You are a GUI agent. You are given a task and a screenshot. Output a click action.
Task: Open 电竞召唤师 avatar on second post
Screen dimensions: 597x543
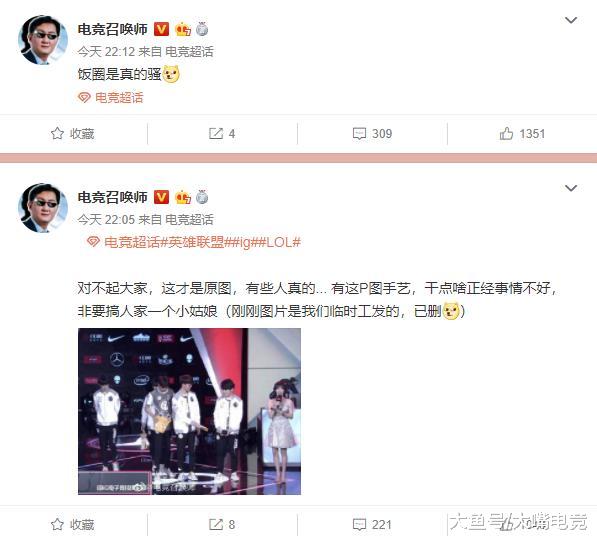click(43, 208)
